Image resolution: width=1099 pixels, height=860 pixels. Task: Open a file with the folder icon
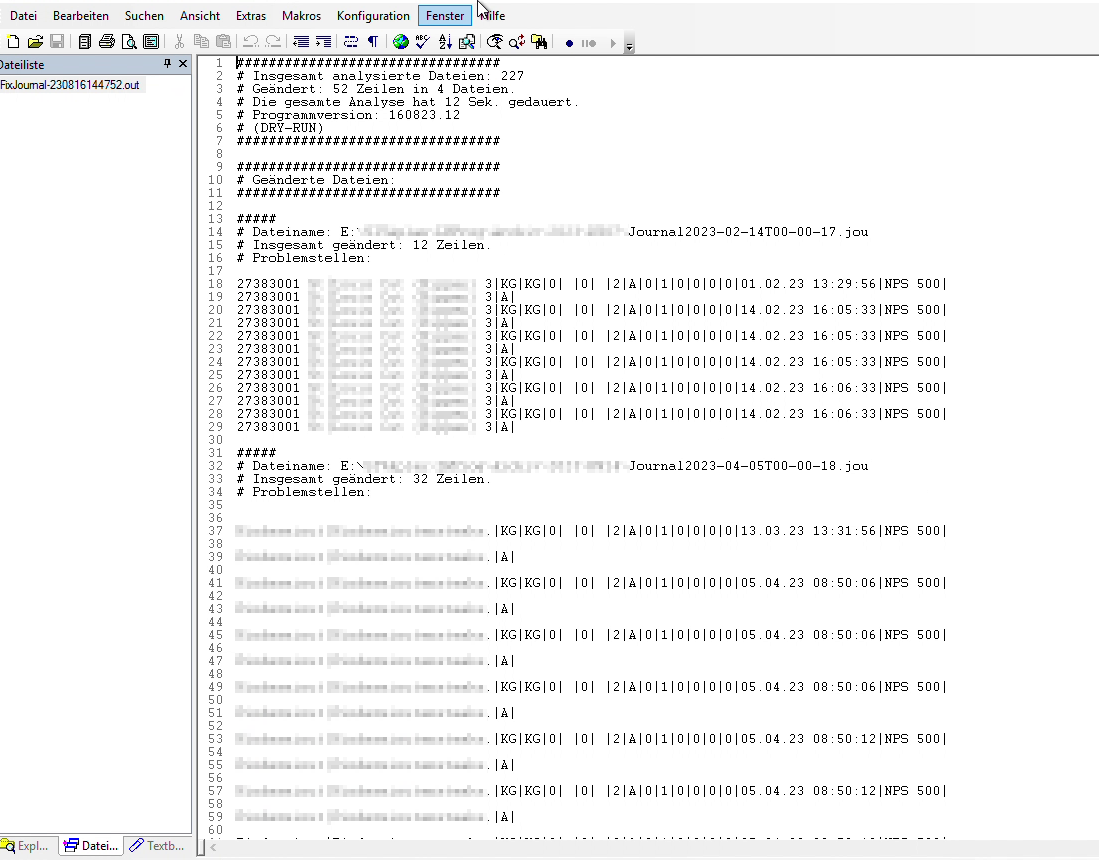(x=35, y=42)
